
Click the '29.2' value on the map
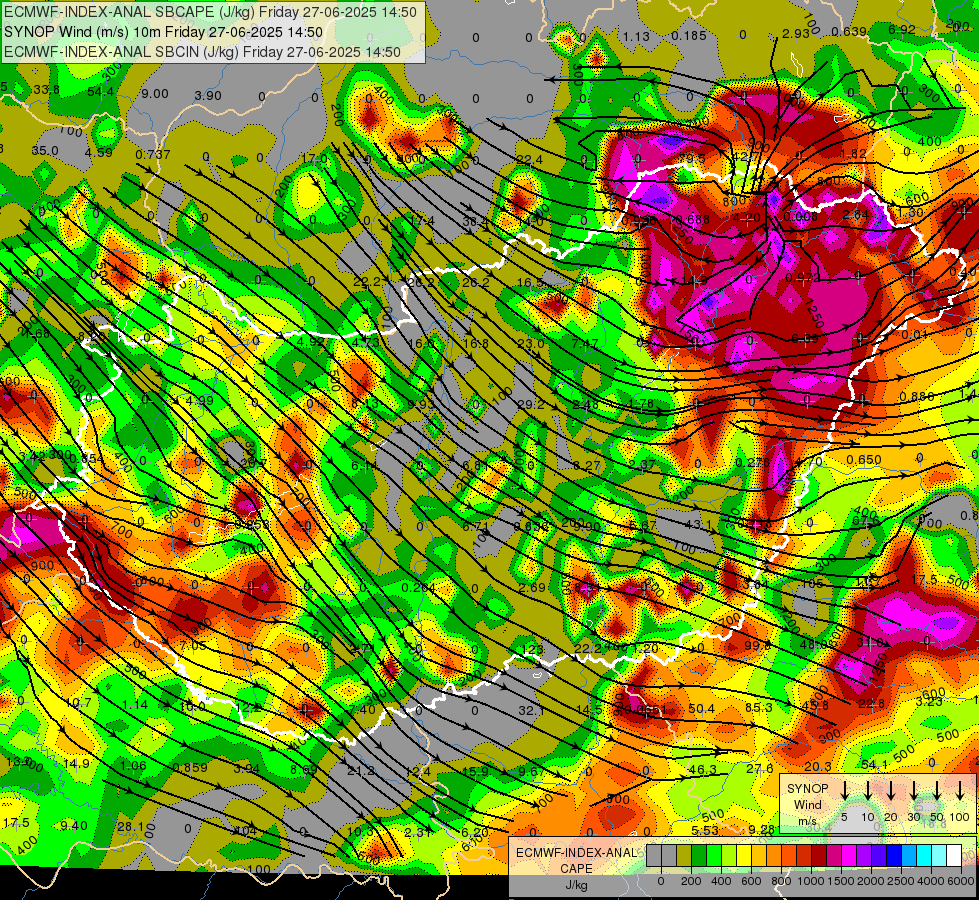[x=531, y=404]
